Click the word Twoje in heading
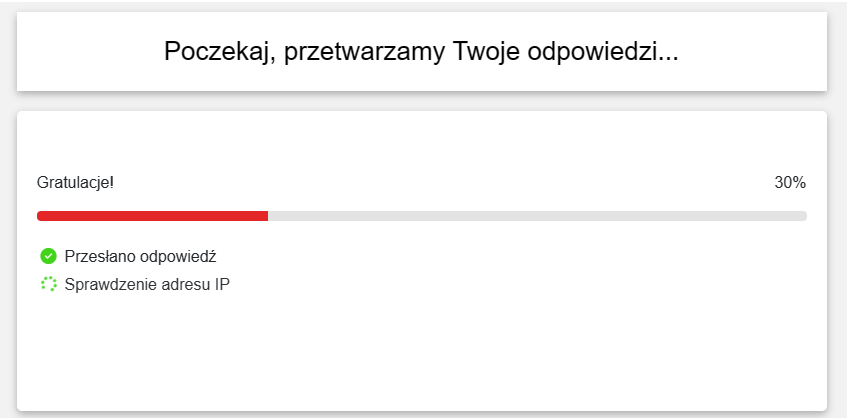 [x=486, y=52]
